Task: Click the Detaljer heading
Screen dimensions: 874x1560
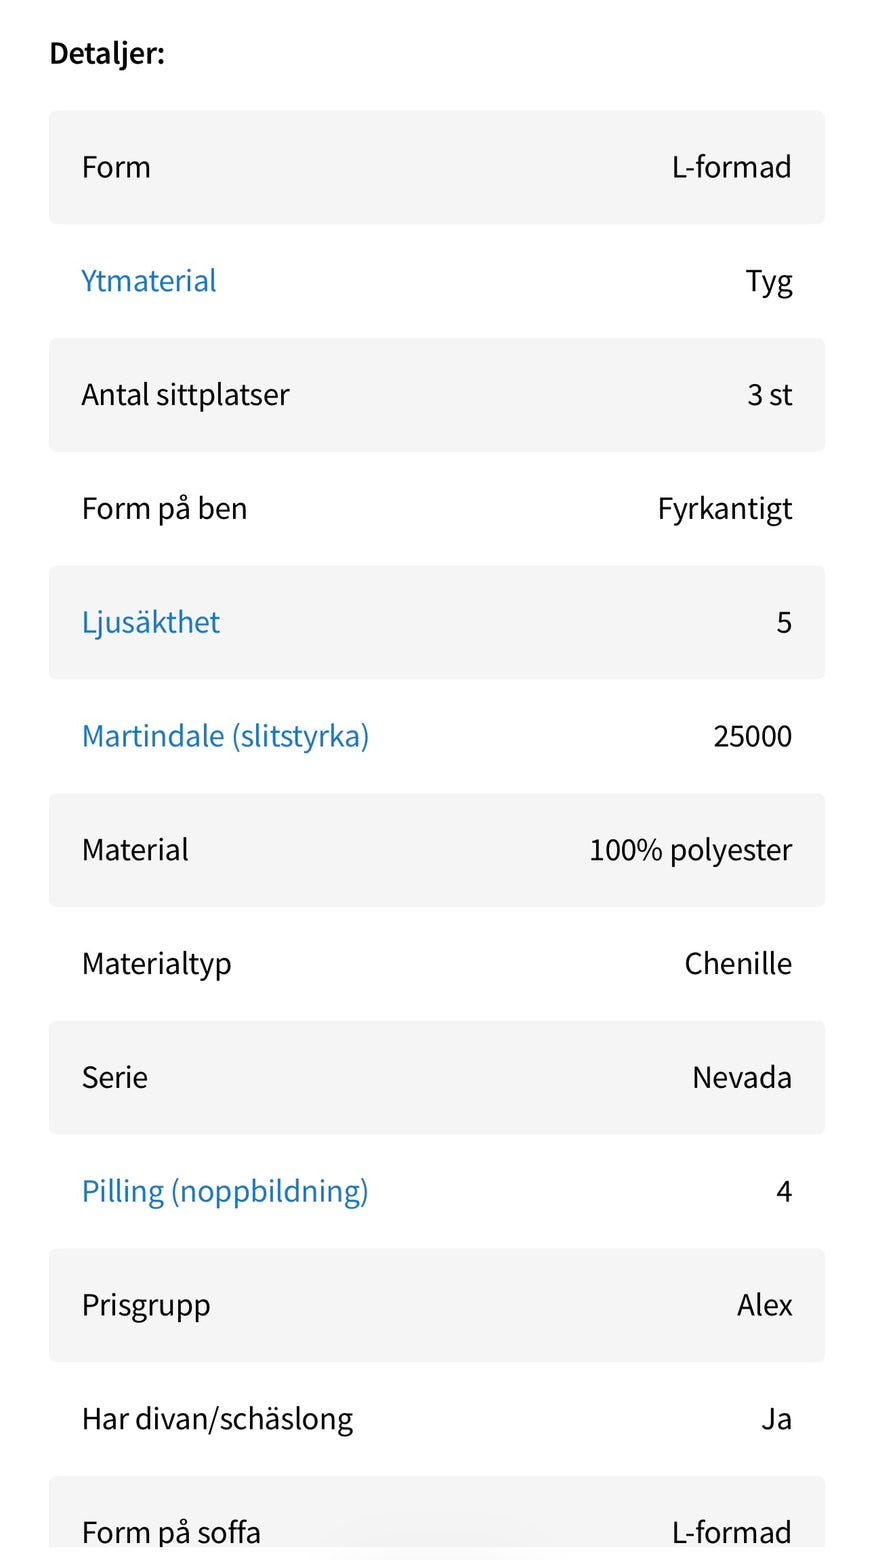Action: [x=107, y=53]
